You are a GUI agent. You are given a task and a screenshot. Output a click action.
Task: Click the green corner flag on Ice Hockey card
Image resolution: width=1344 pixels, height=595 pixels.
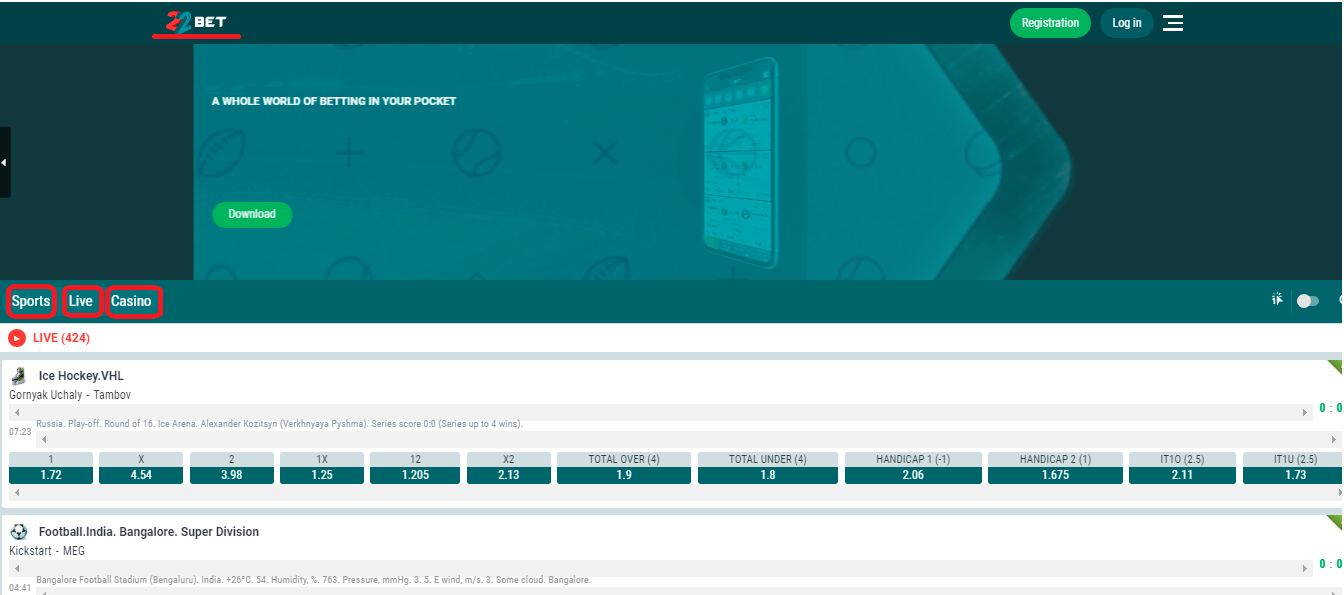pyautogui.click(x=1335, y=367)
